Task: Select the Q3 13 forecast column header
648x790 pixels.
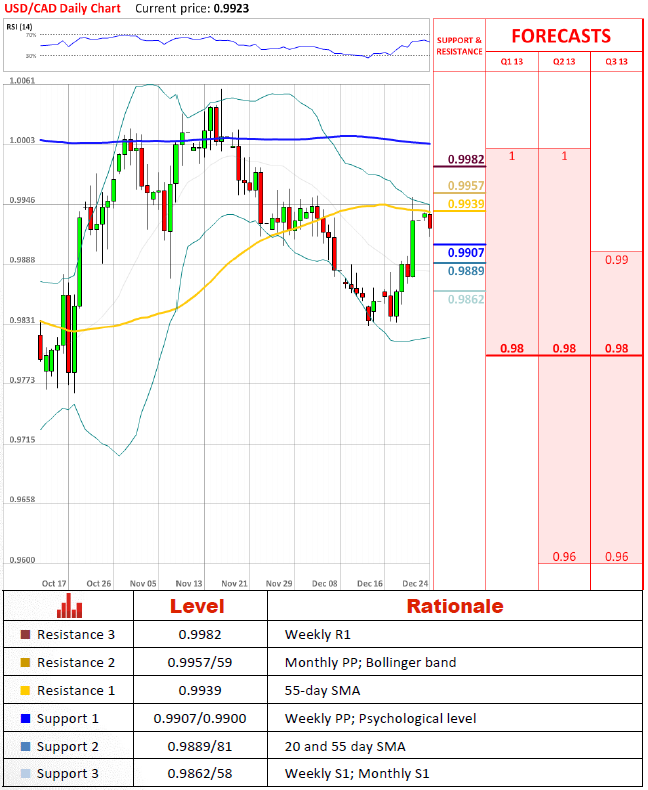Action: click(x=616, y=61)
